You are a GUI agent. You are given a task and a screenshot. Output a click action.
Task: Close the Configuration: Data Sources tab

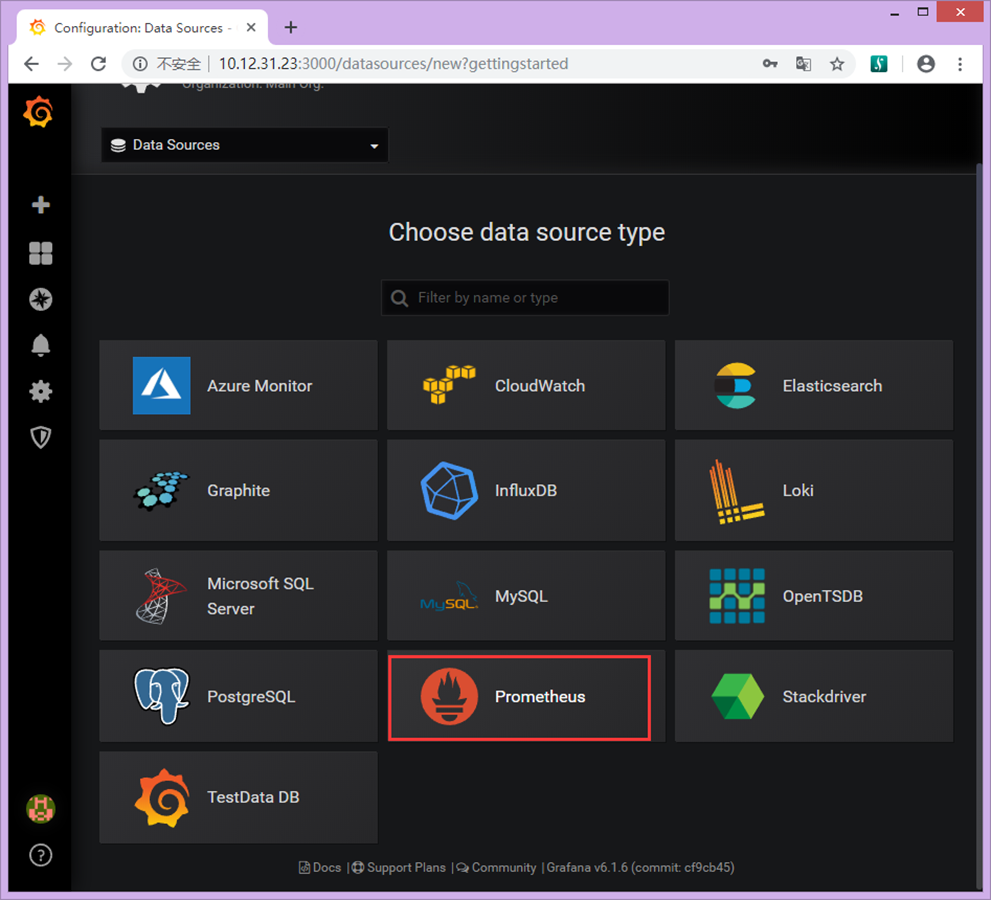tap(251, 27)
